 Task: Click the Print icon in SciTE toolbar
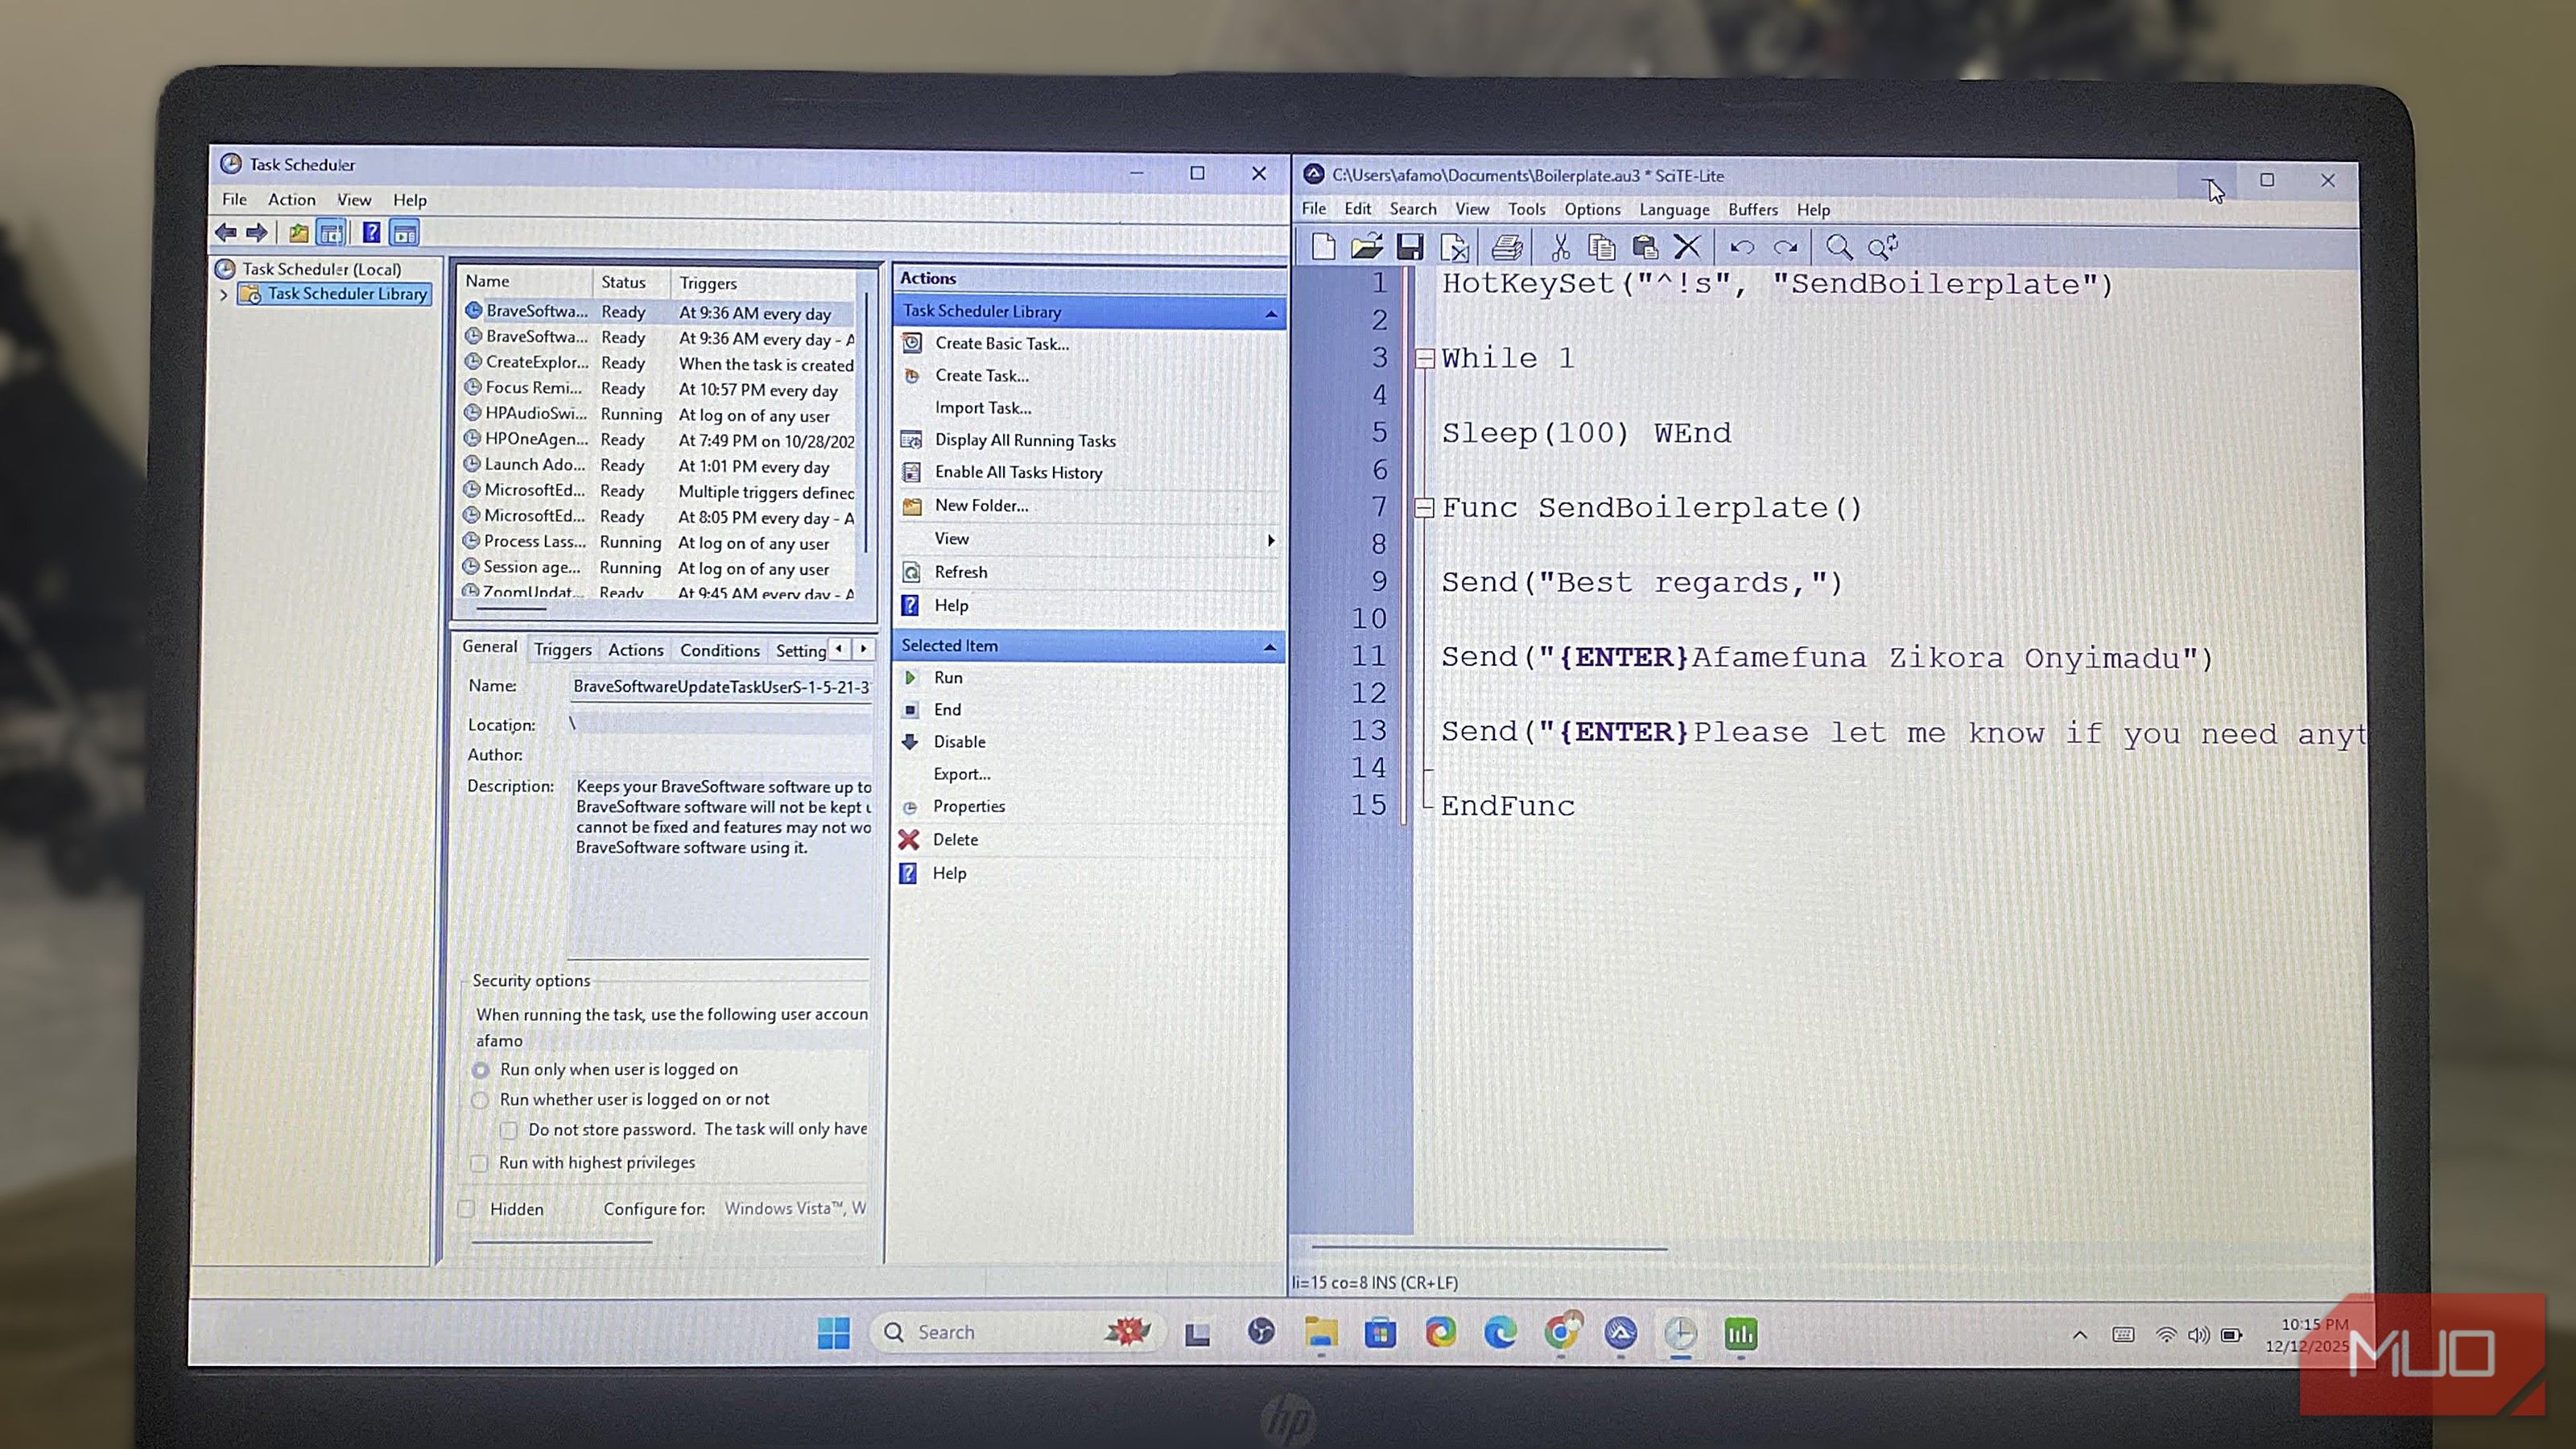point(1506,247)
